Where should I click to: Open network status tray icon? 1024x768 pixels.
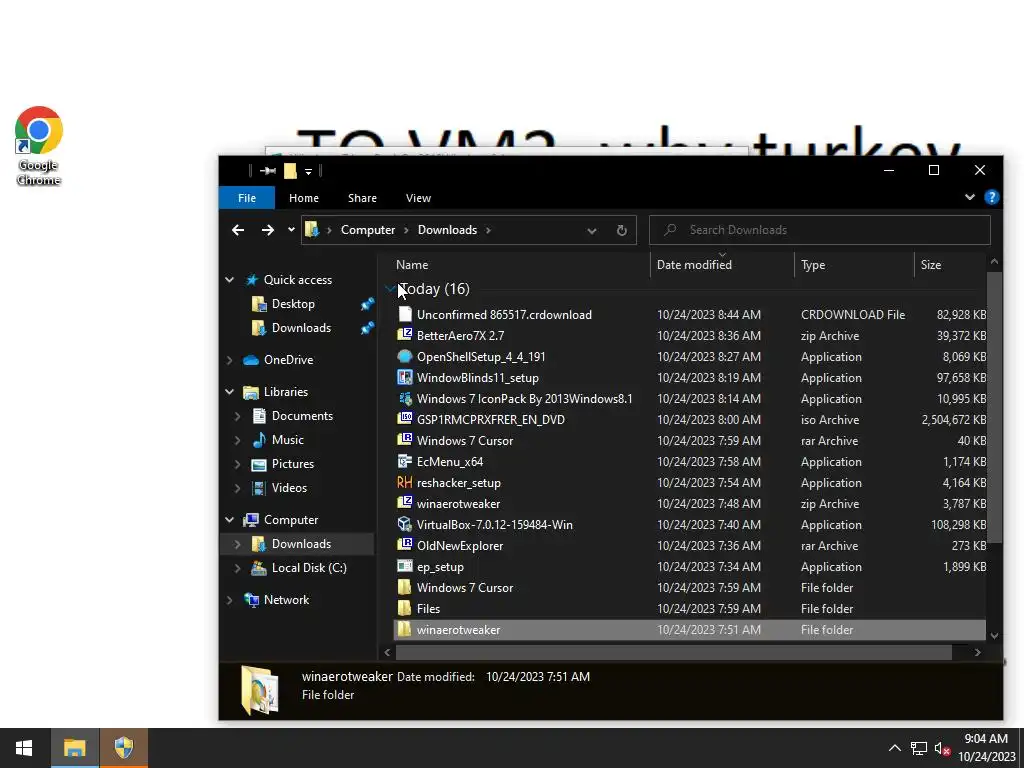919,748
